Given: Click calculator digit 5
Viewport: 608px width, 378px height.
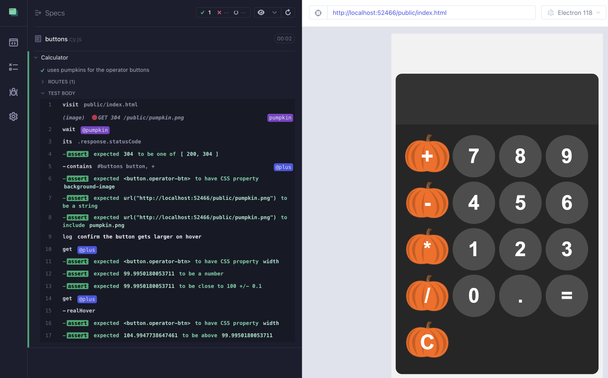Looking at the screenshot, I should tap(520, 202).
